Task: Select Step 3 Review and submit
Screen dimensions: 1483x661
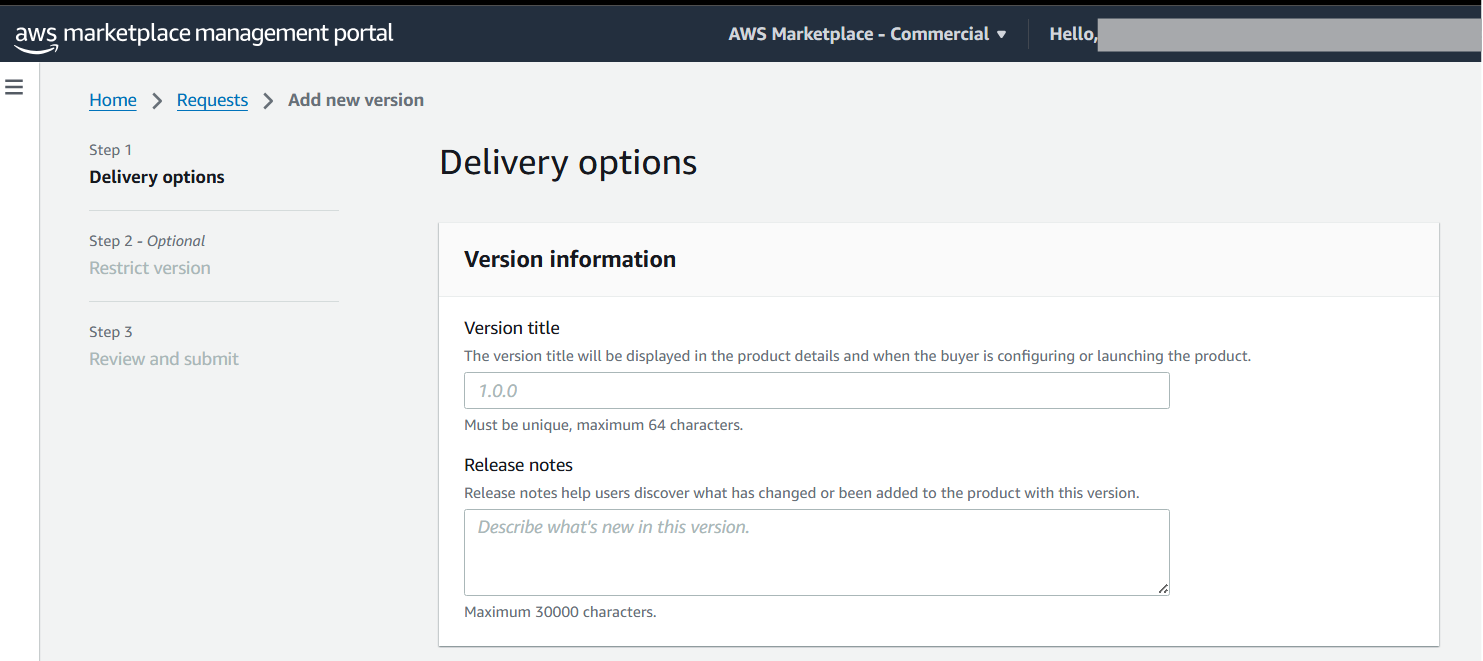Action: [164, 359]
